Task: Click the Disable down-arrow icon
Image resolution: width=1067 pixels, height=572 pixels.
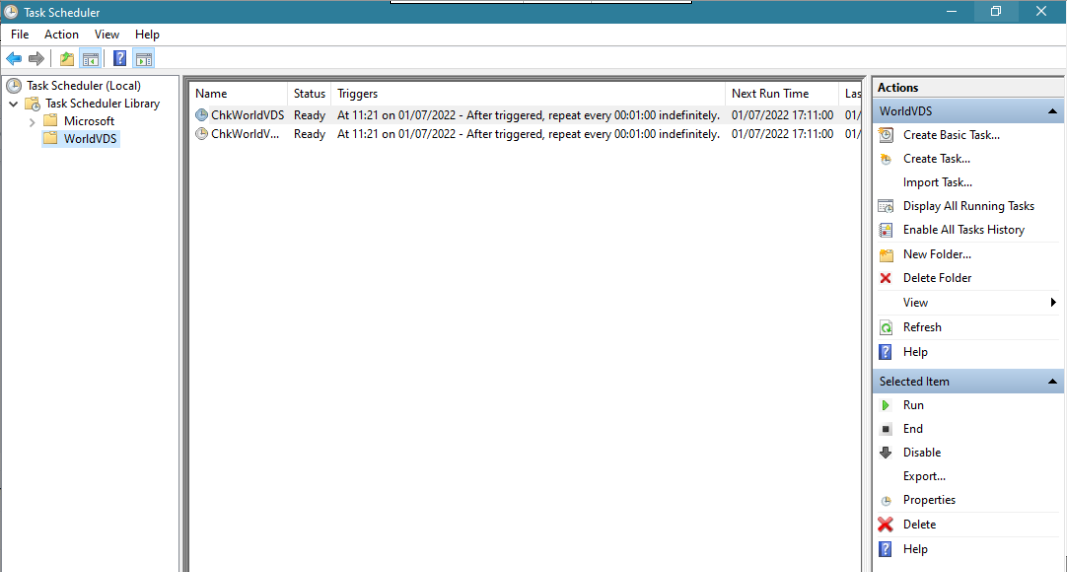Action: point(885,452)
